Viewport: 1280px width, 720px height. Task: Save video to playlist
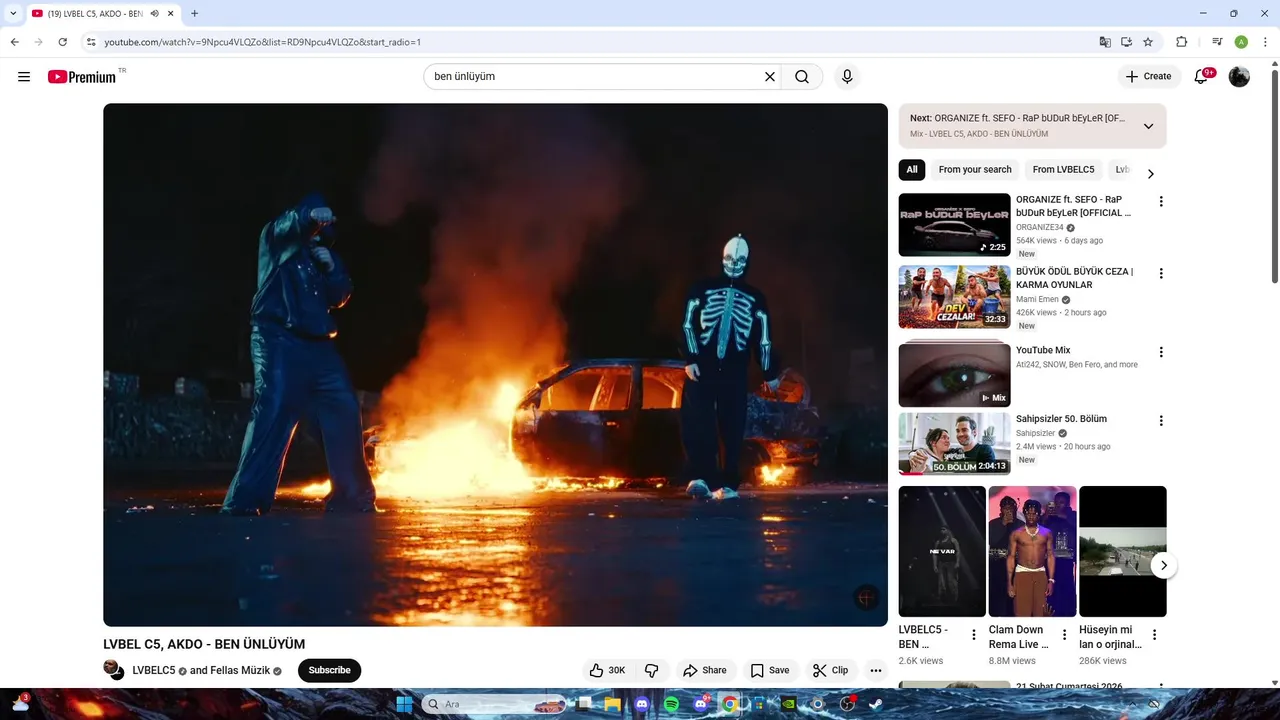[770, 670]
